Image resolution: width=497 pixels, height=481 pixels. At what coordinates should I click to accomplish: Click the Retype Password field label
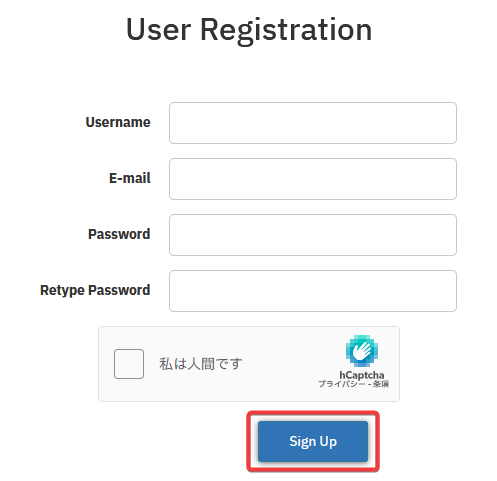(x=95, y=290)
